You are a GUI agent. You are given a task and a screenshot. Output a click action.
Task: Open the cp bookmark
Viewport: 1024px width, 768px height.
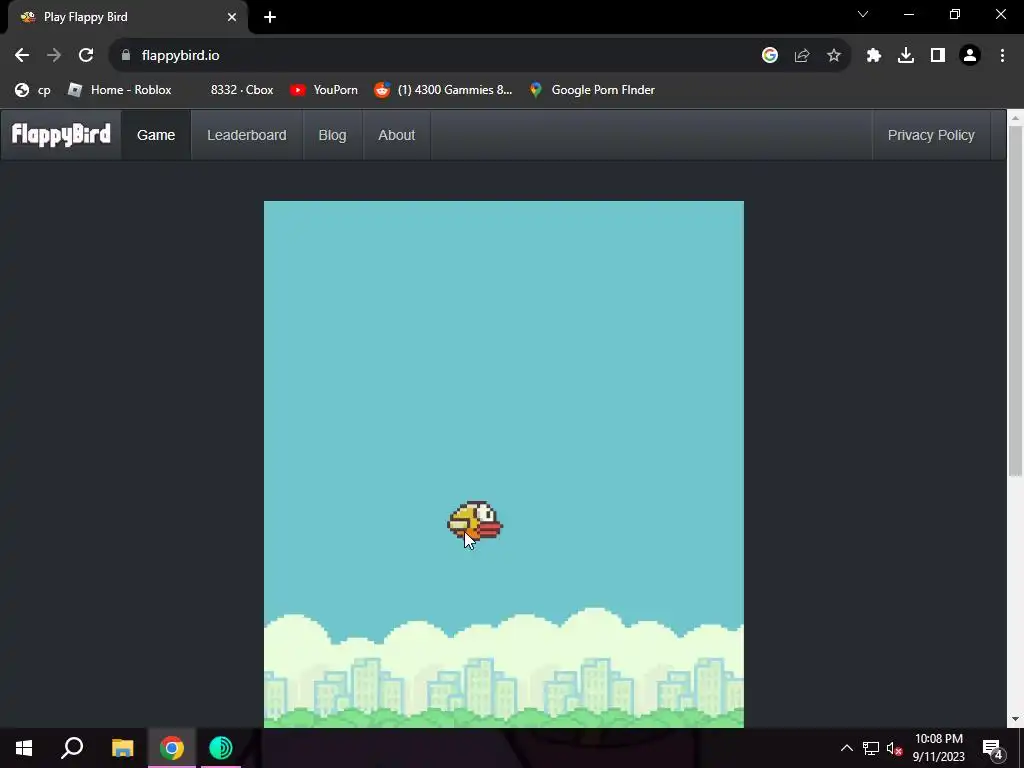pyautogui.click(x=33, y=90)
